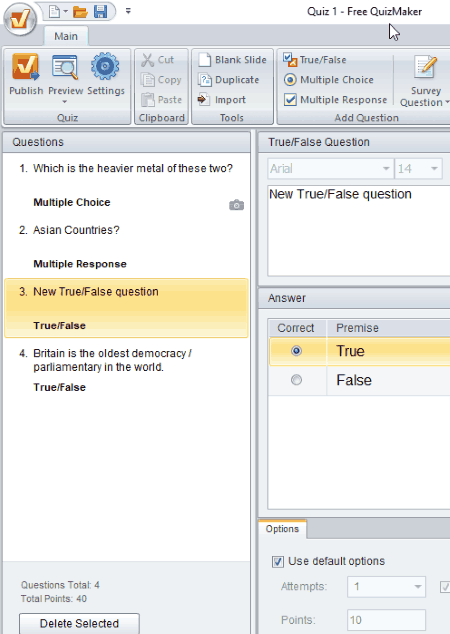450x634 pixels.
Task: Select the True answer radio button
Action: pyautogui.click(x=296, y=351)
